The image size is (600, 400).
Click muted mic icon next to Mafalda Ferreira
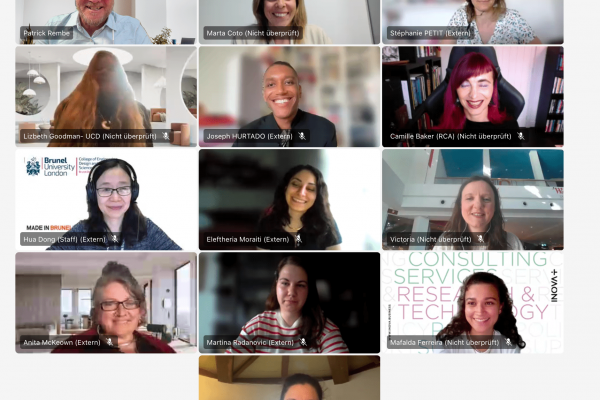509,342
